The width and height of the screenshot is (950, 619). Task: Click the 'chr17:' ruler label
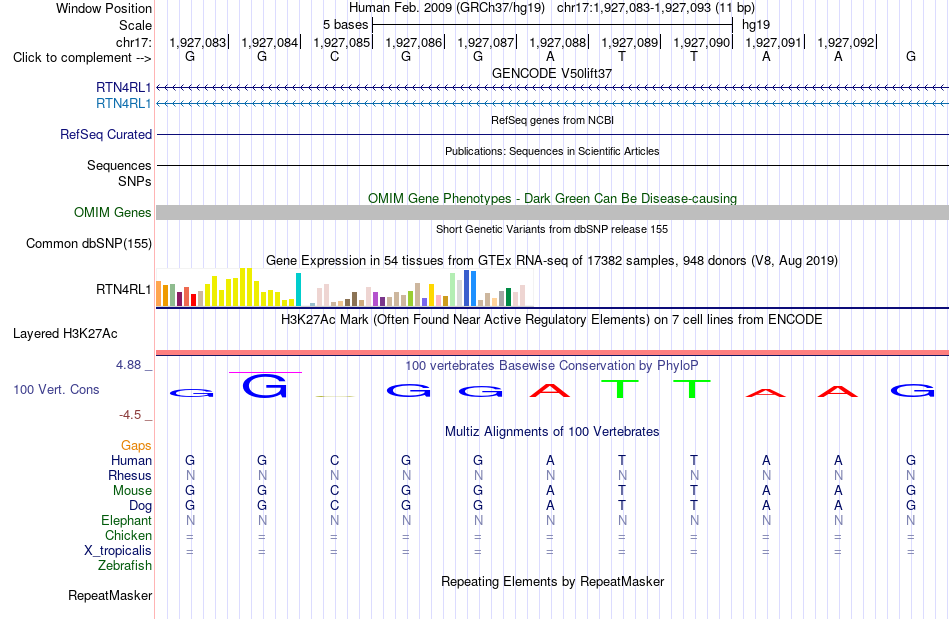(134, 42)
